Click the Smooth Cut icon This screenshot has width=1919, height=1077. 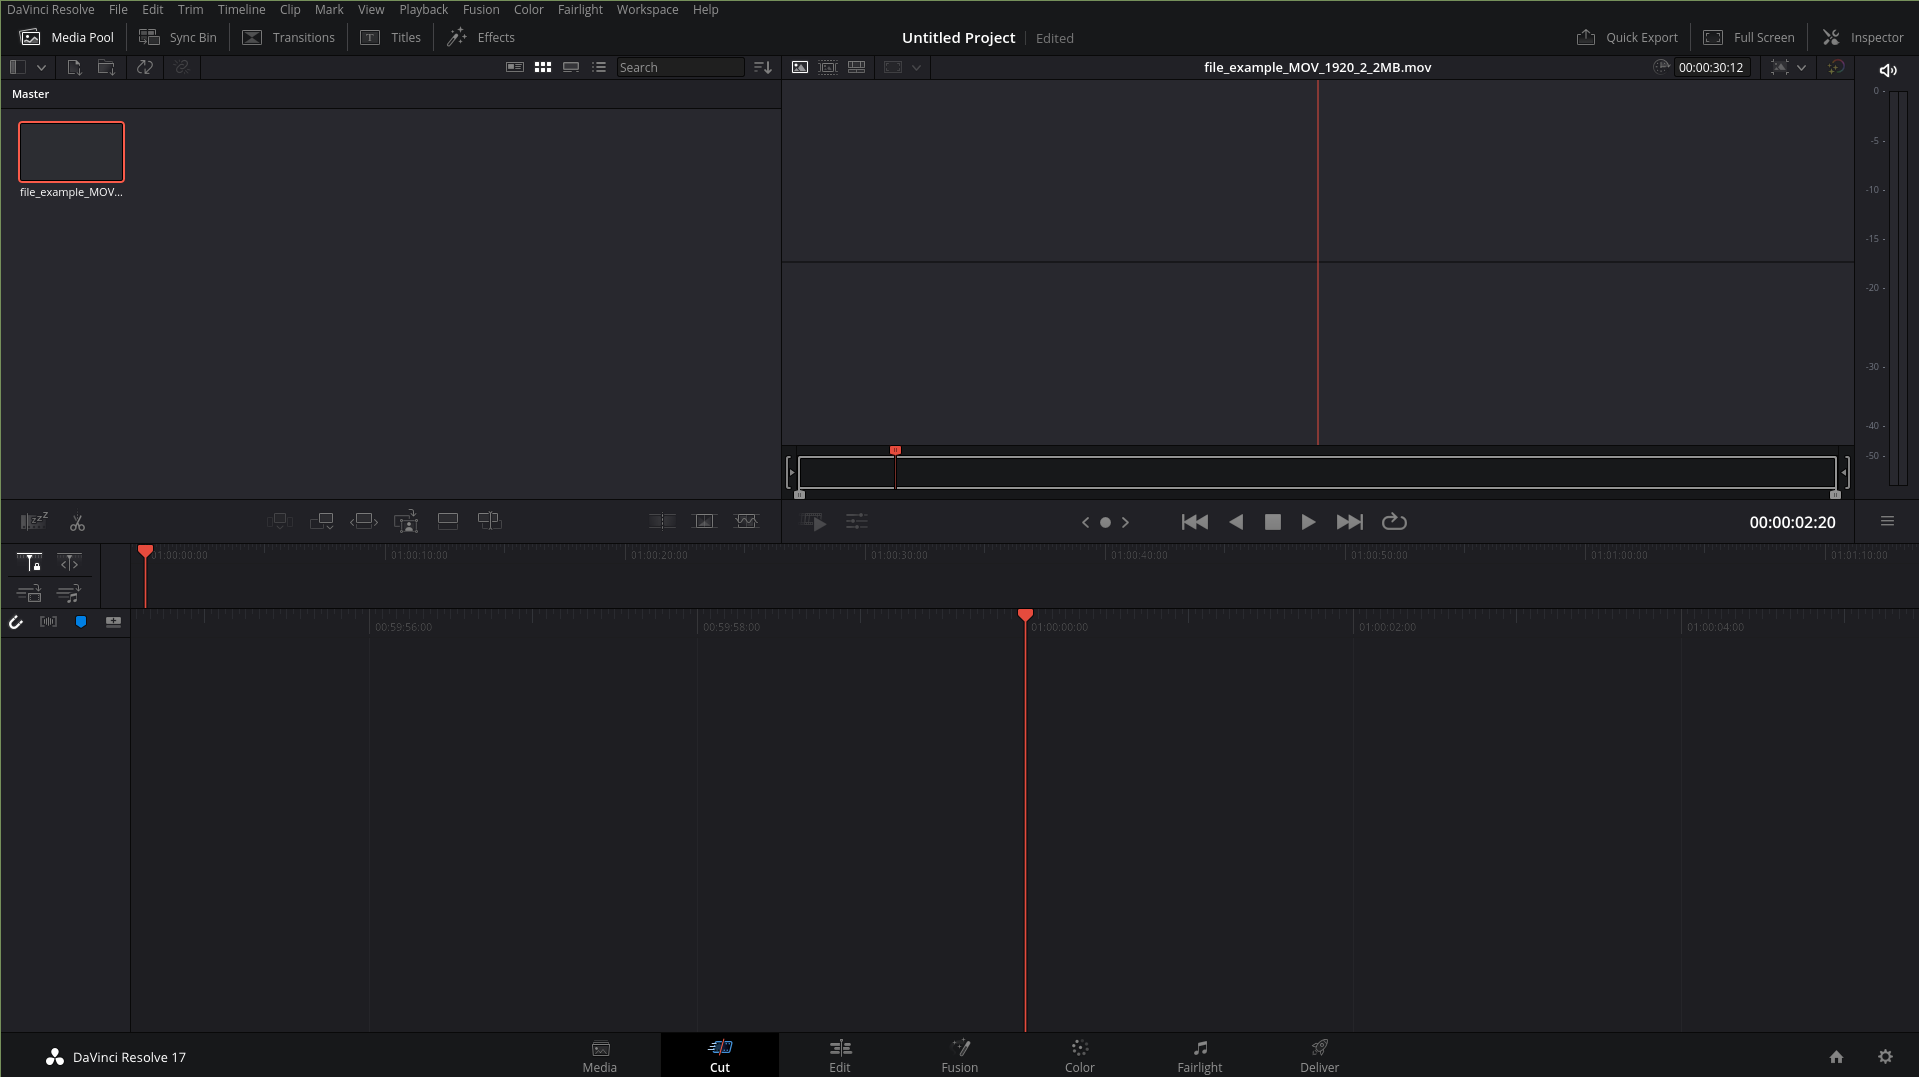pos(747,521)
